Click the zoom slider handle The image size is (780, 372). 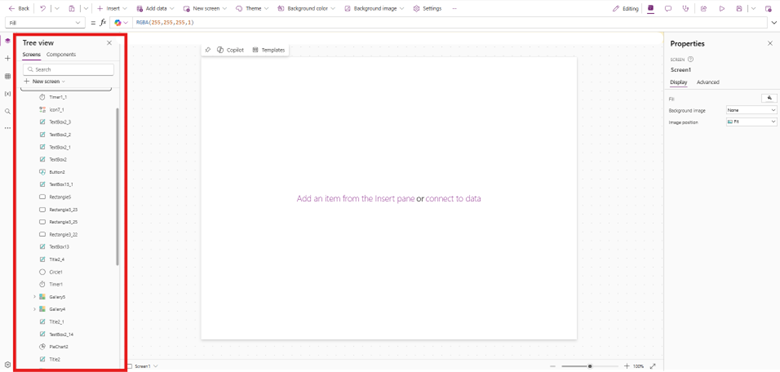[x=590, y=366]
